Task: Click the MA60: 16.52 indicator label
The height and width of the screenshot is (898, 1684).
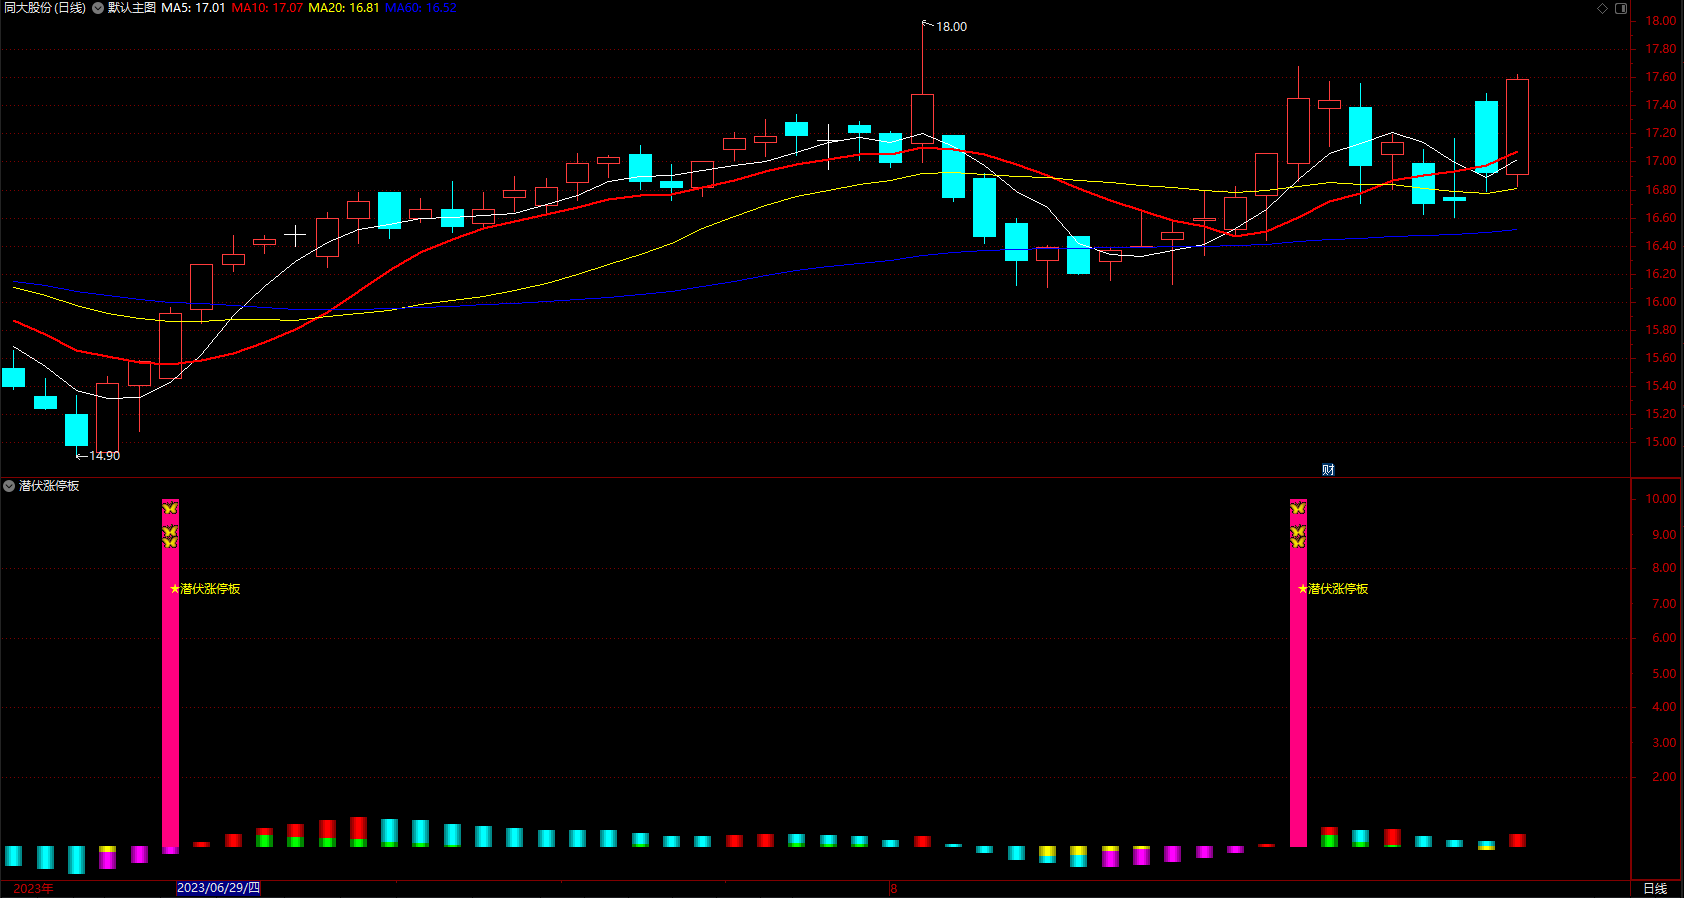Action: [420, 8]
